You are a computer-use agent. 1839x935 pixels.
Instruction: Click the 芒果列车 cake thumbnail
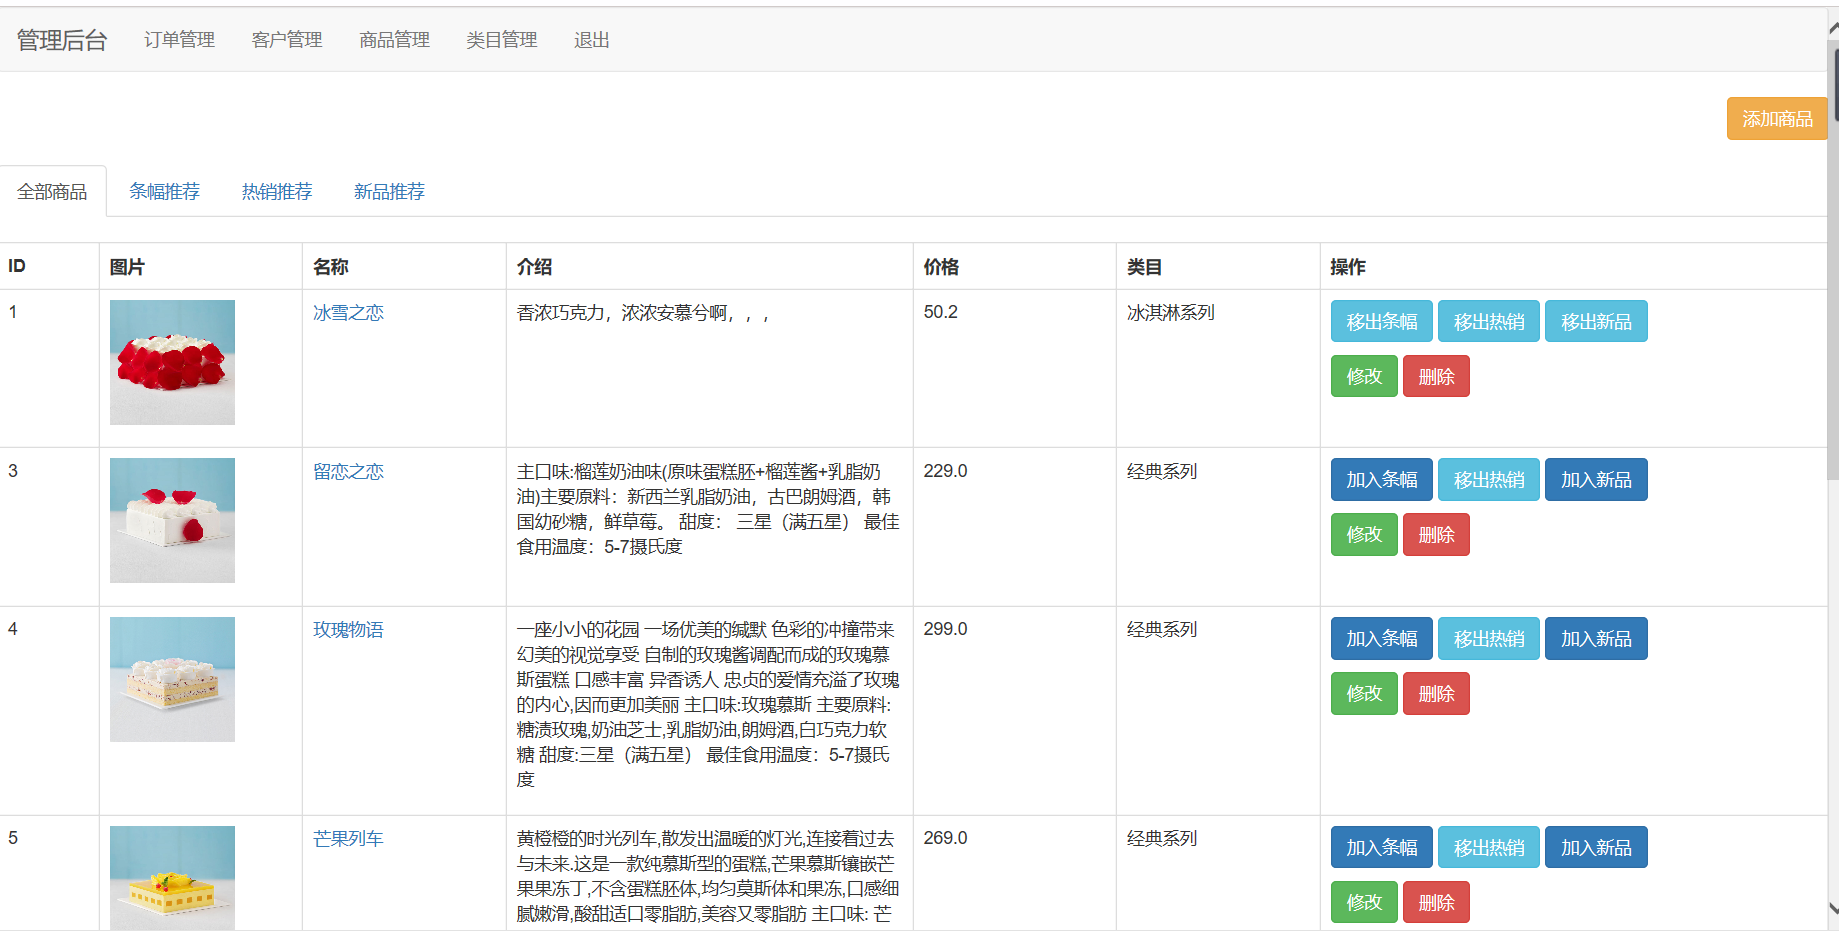tap(172, 877)
